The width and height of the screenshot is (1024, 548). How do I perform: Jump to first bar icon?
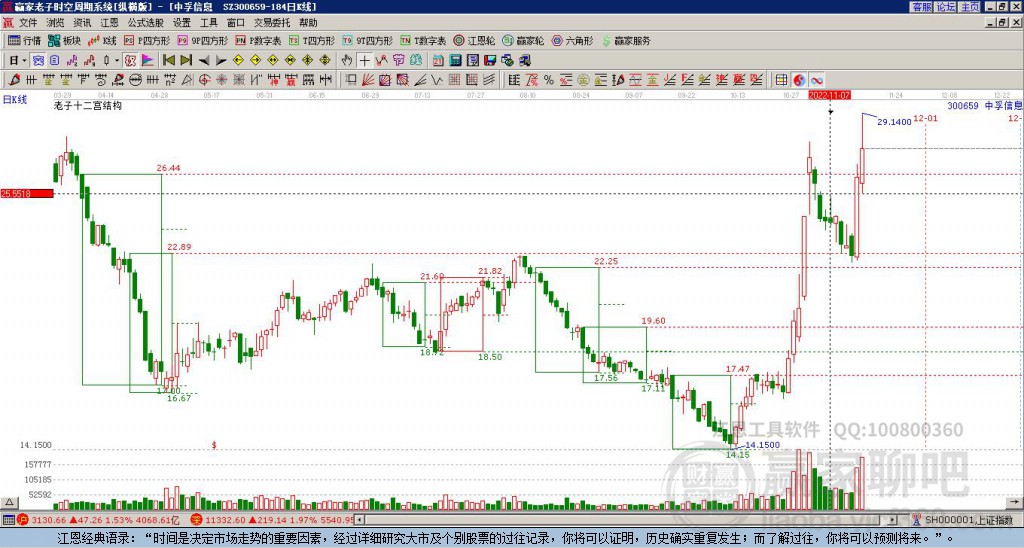pyautogui.click(x=169, y=61)
